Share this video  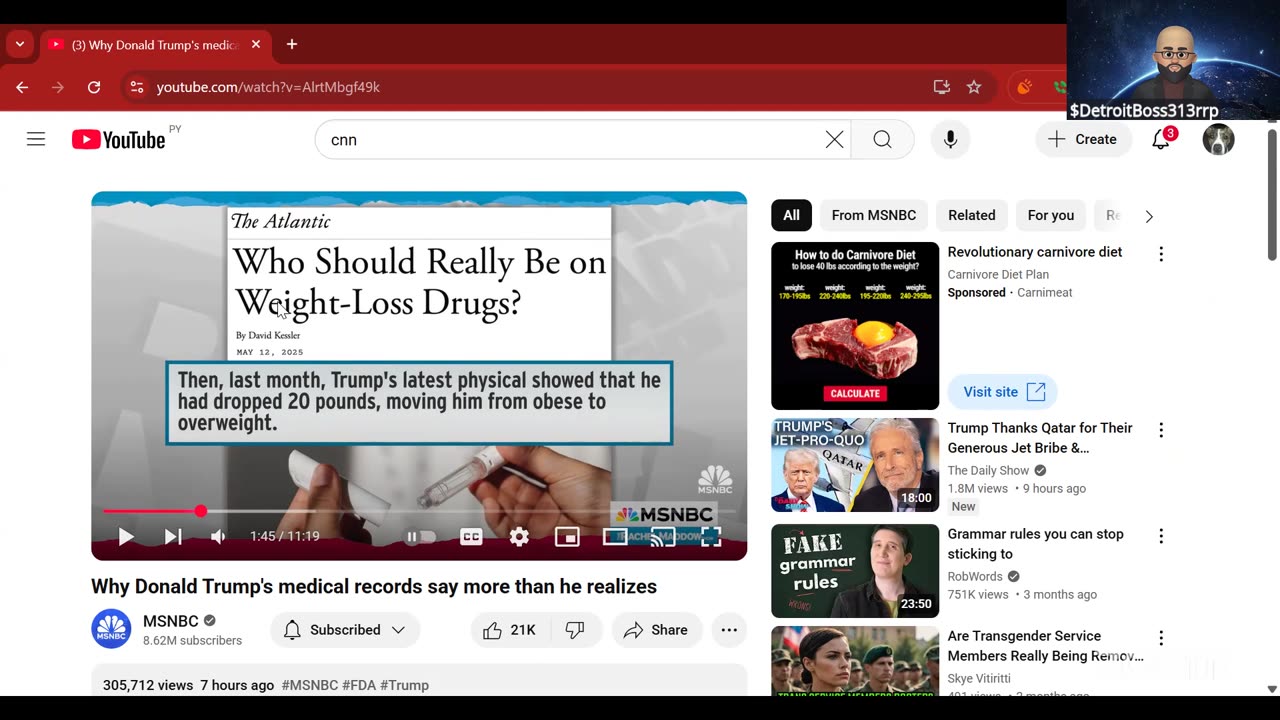click(x=656, y=630)
